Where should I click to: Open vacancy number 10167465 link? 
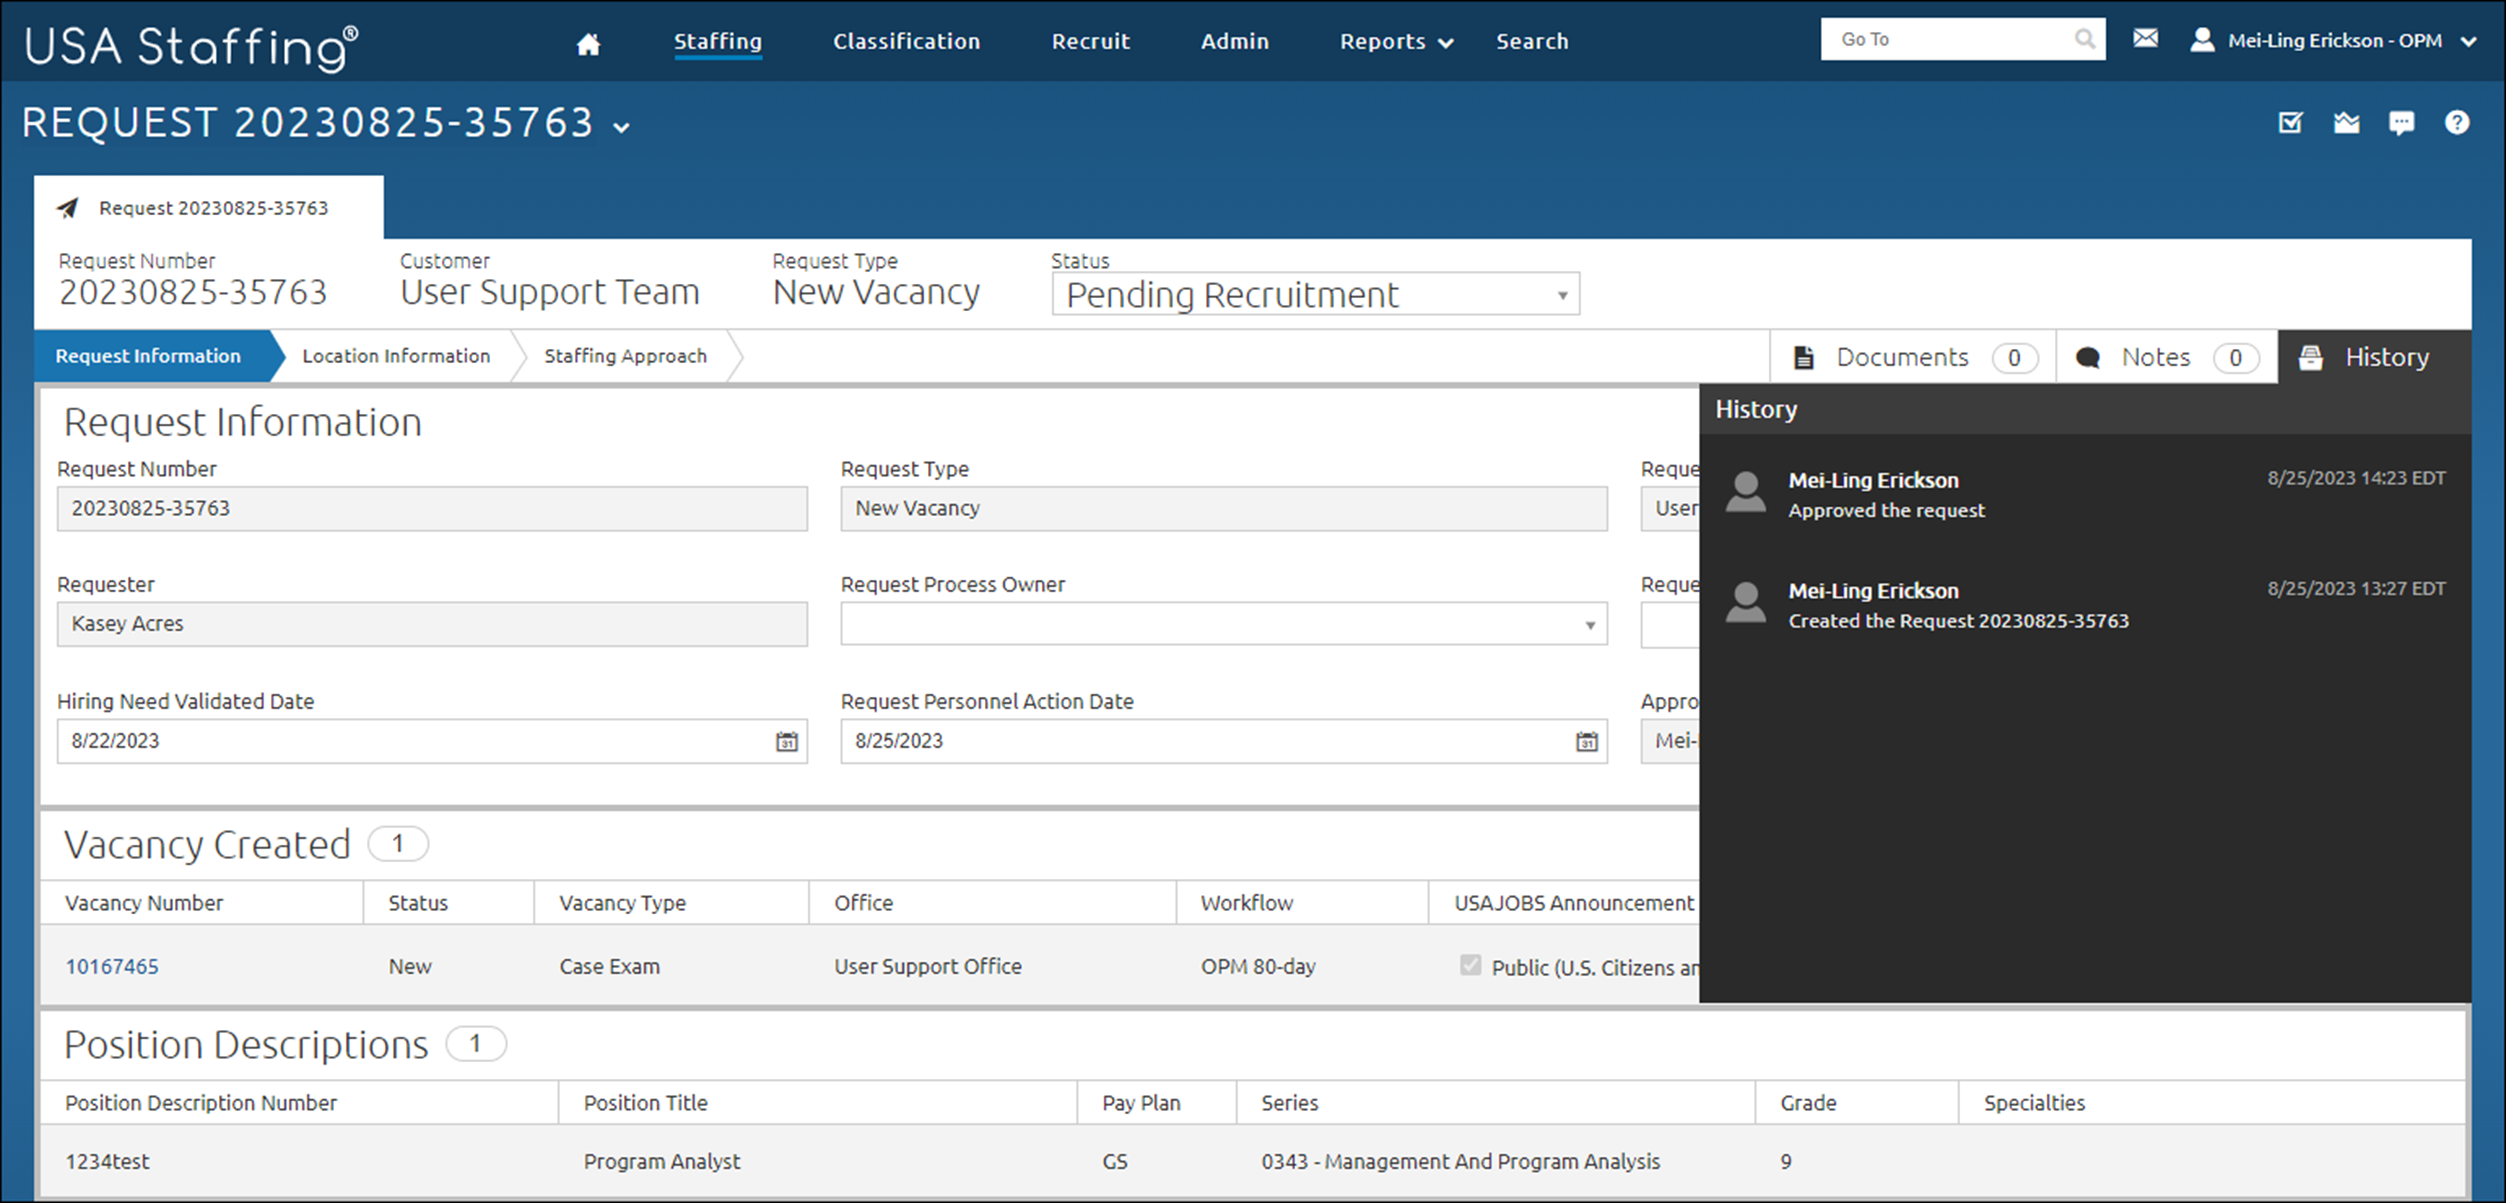[112, 966]
